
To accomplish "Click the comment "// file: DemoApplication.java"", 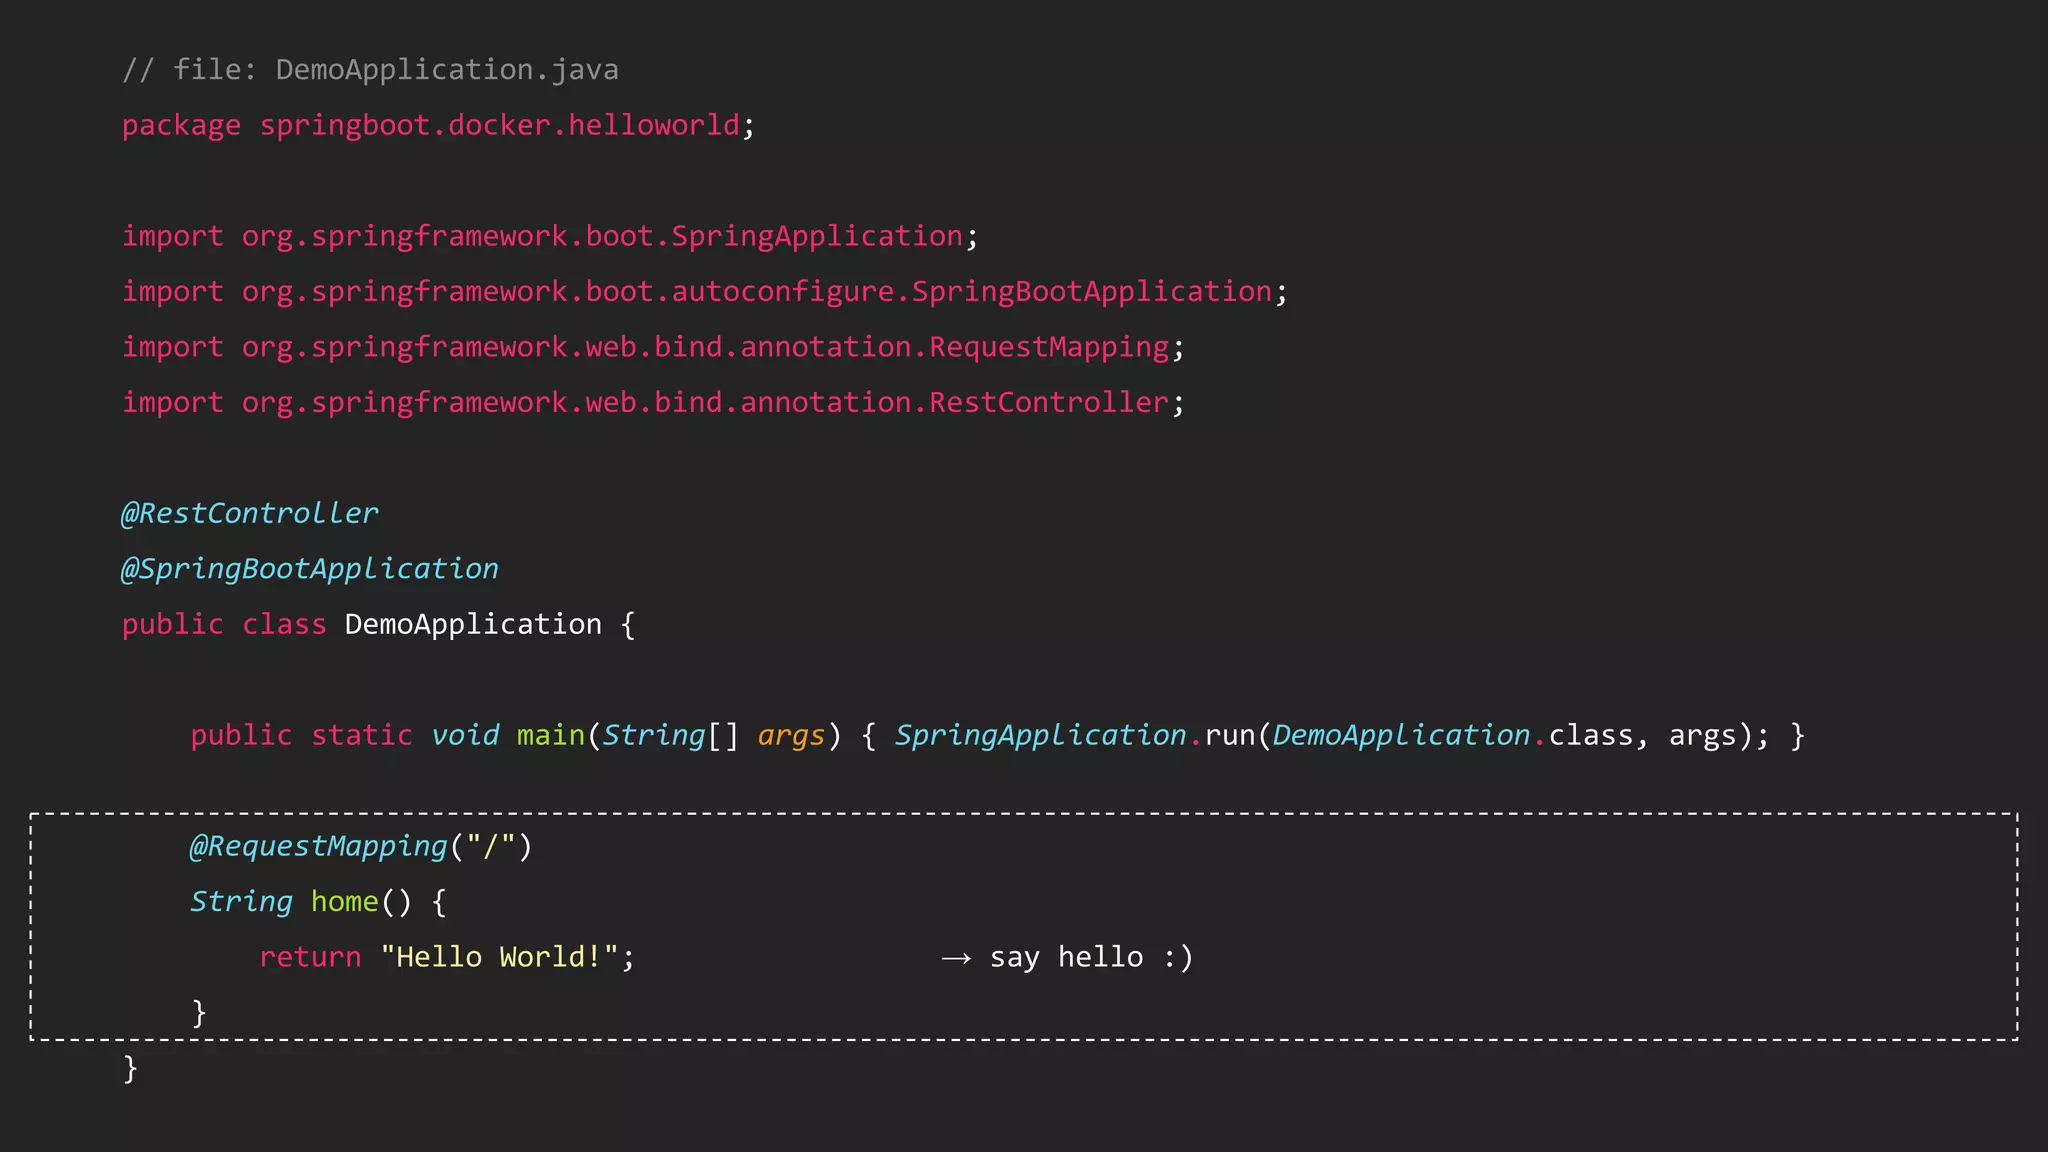I will [370, 70].
